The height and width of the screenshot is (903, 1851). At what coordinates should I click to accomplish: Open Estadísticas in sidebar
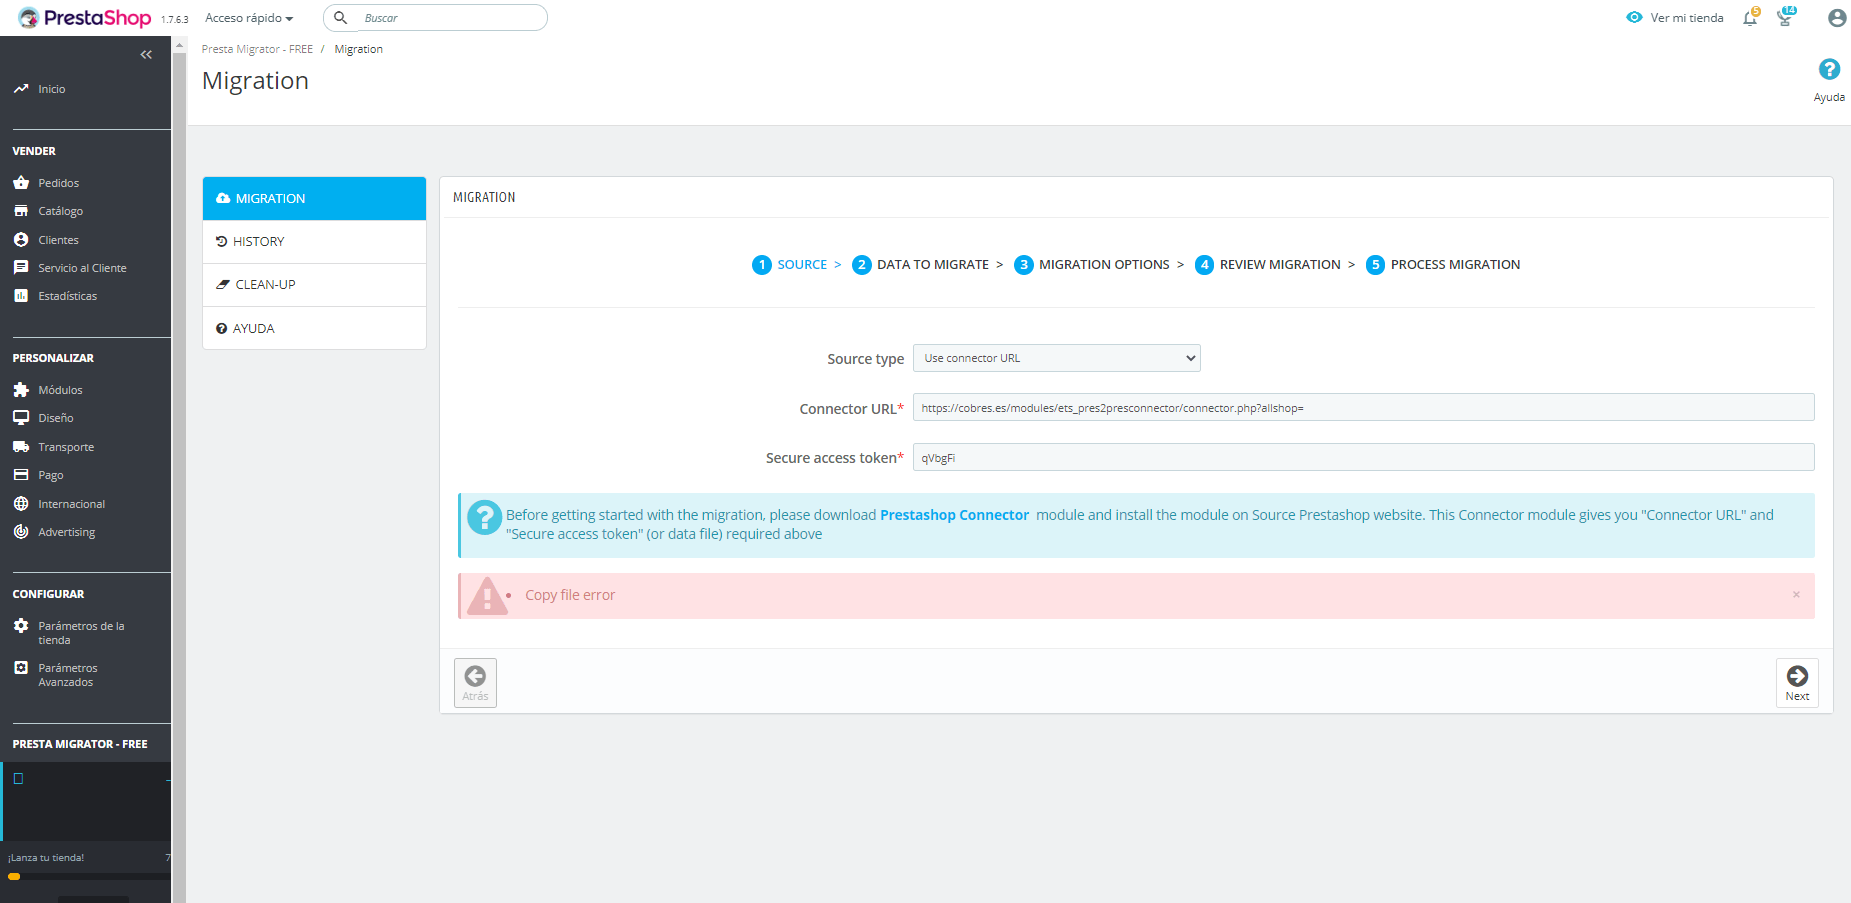point(67,296)
